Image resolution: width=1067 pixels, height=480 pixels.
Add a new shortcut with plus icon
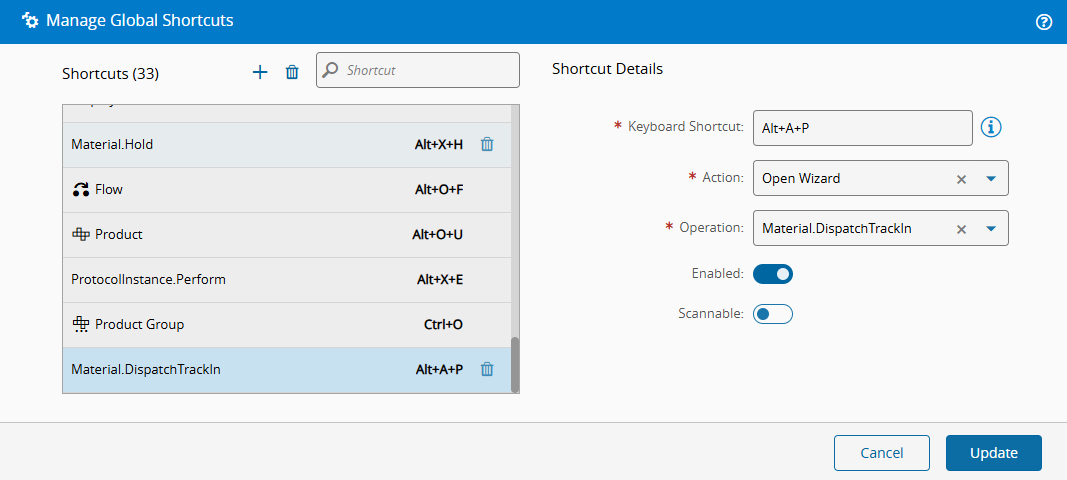point(260,72)
